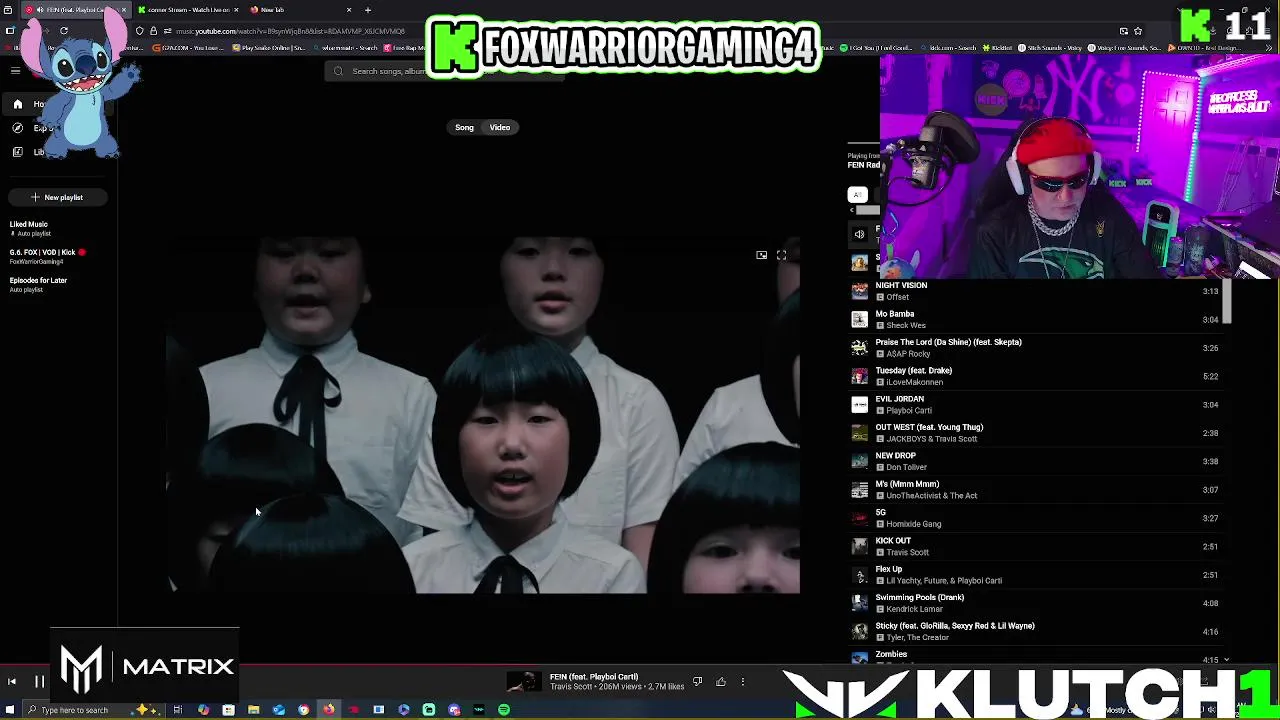Open the Offset artist link
1280x720 pixels.
click(x=897, y=297)
